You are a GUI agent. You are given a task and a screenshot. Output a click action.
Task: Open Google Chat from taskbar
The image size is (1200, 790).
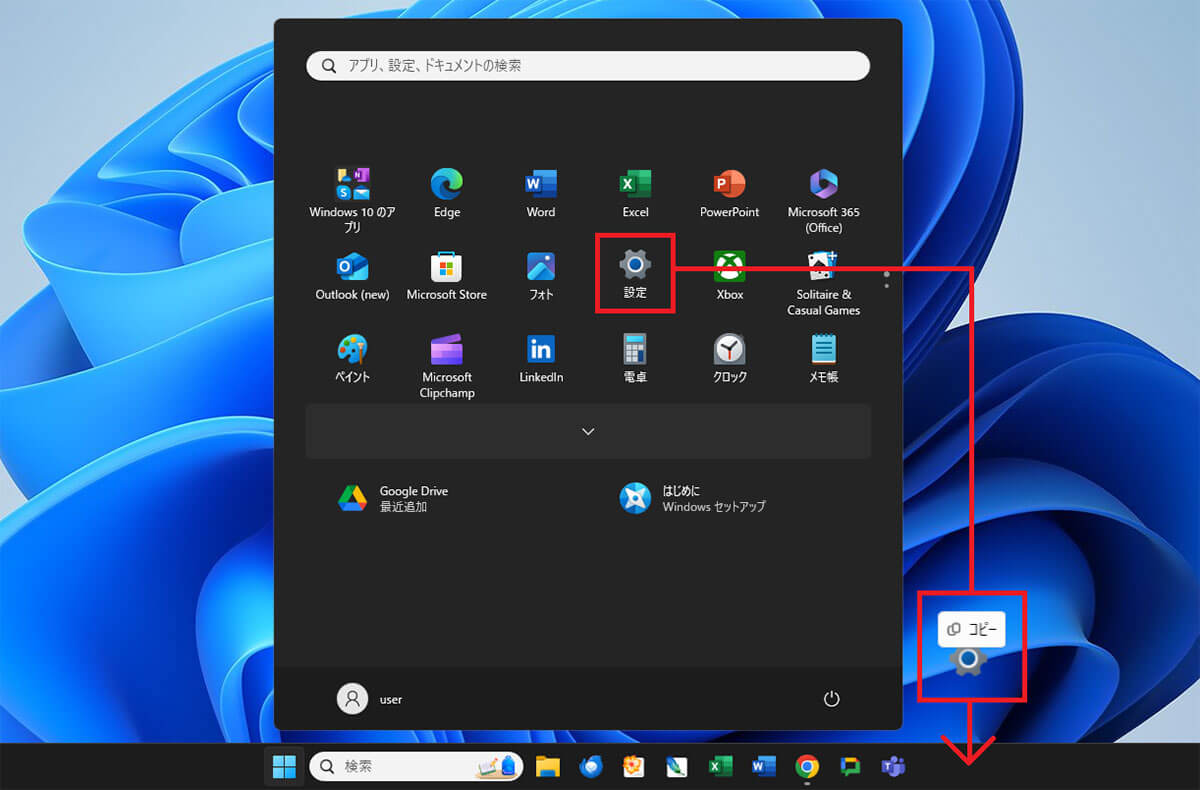(x=850, y=767)
